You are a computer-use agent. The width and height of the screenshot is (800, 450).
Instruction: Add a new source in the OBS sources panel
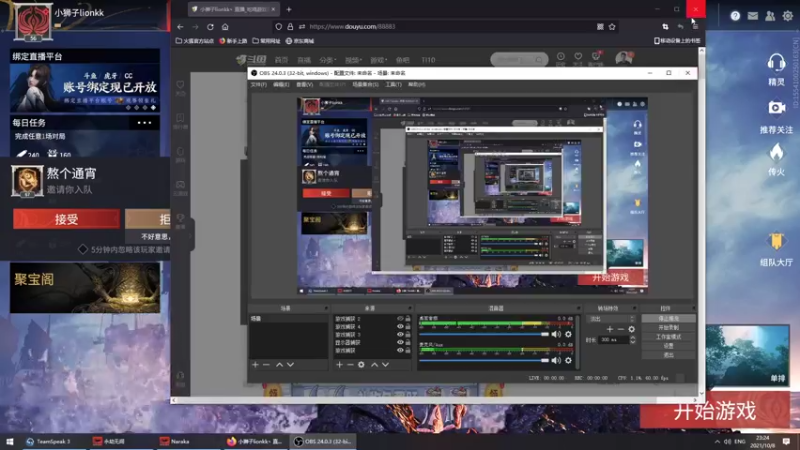(339, 365)
